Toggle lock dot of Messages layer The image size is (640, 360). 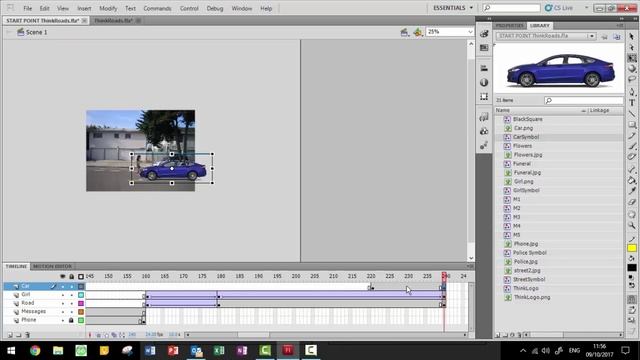[71, 312]
